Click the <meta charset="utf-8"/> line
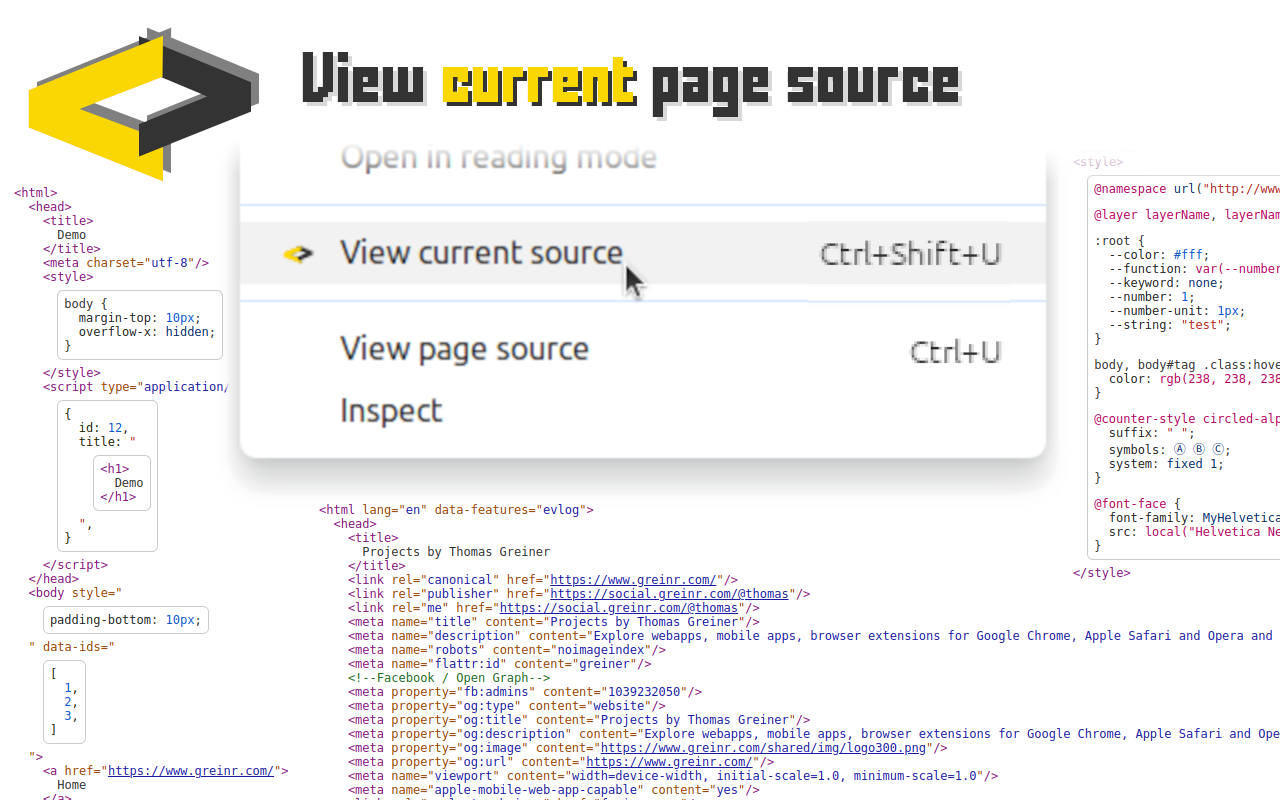This screenshot has height=800, width=1280. click(x=126, y=264)
